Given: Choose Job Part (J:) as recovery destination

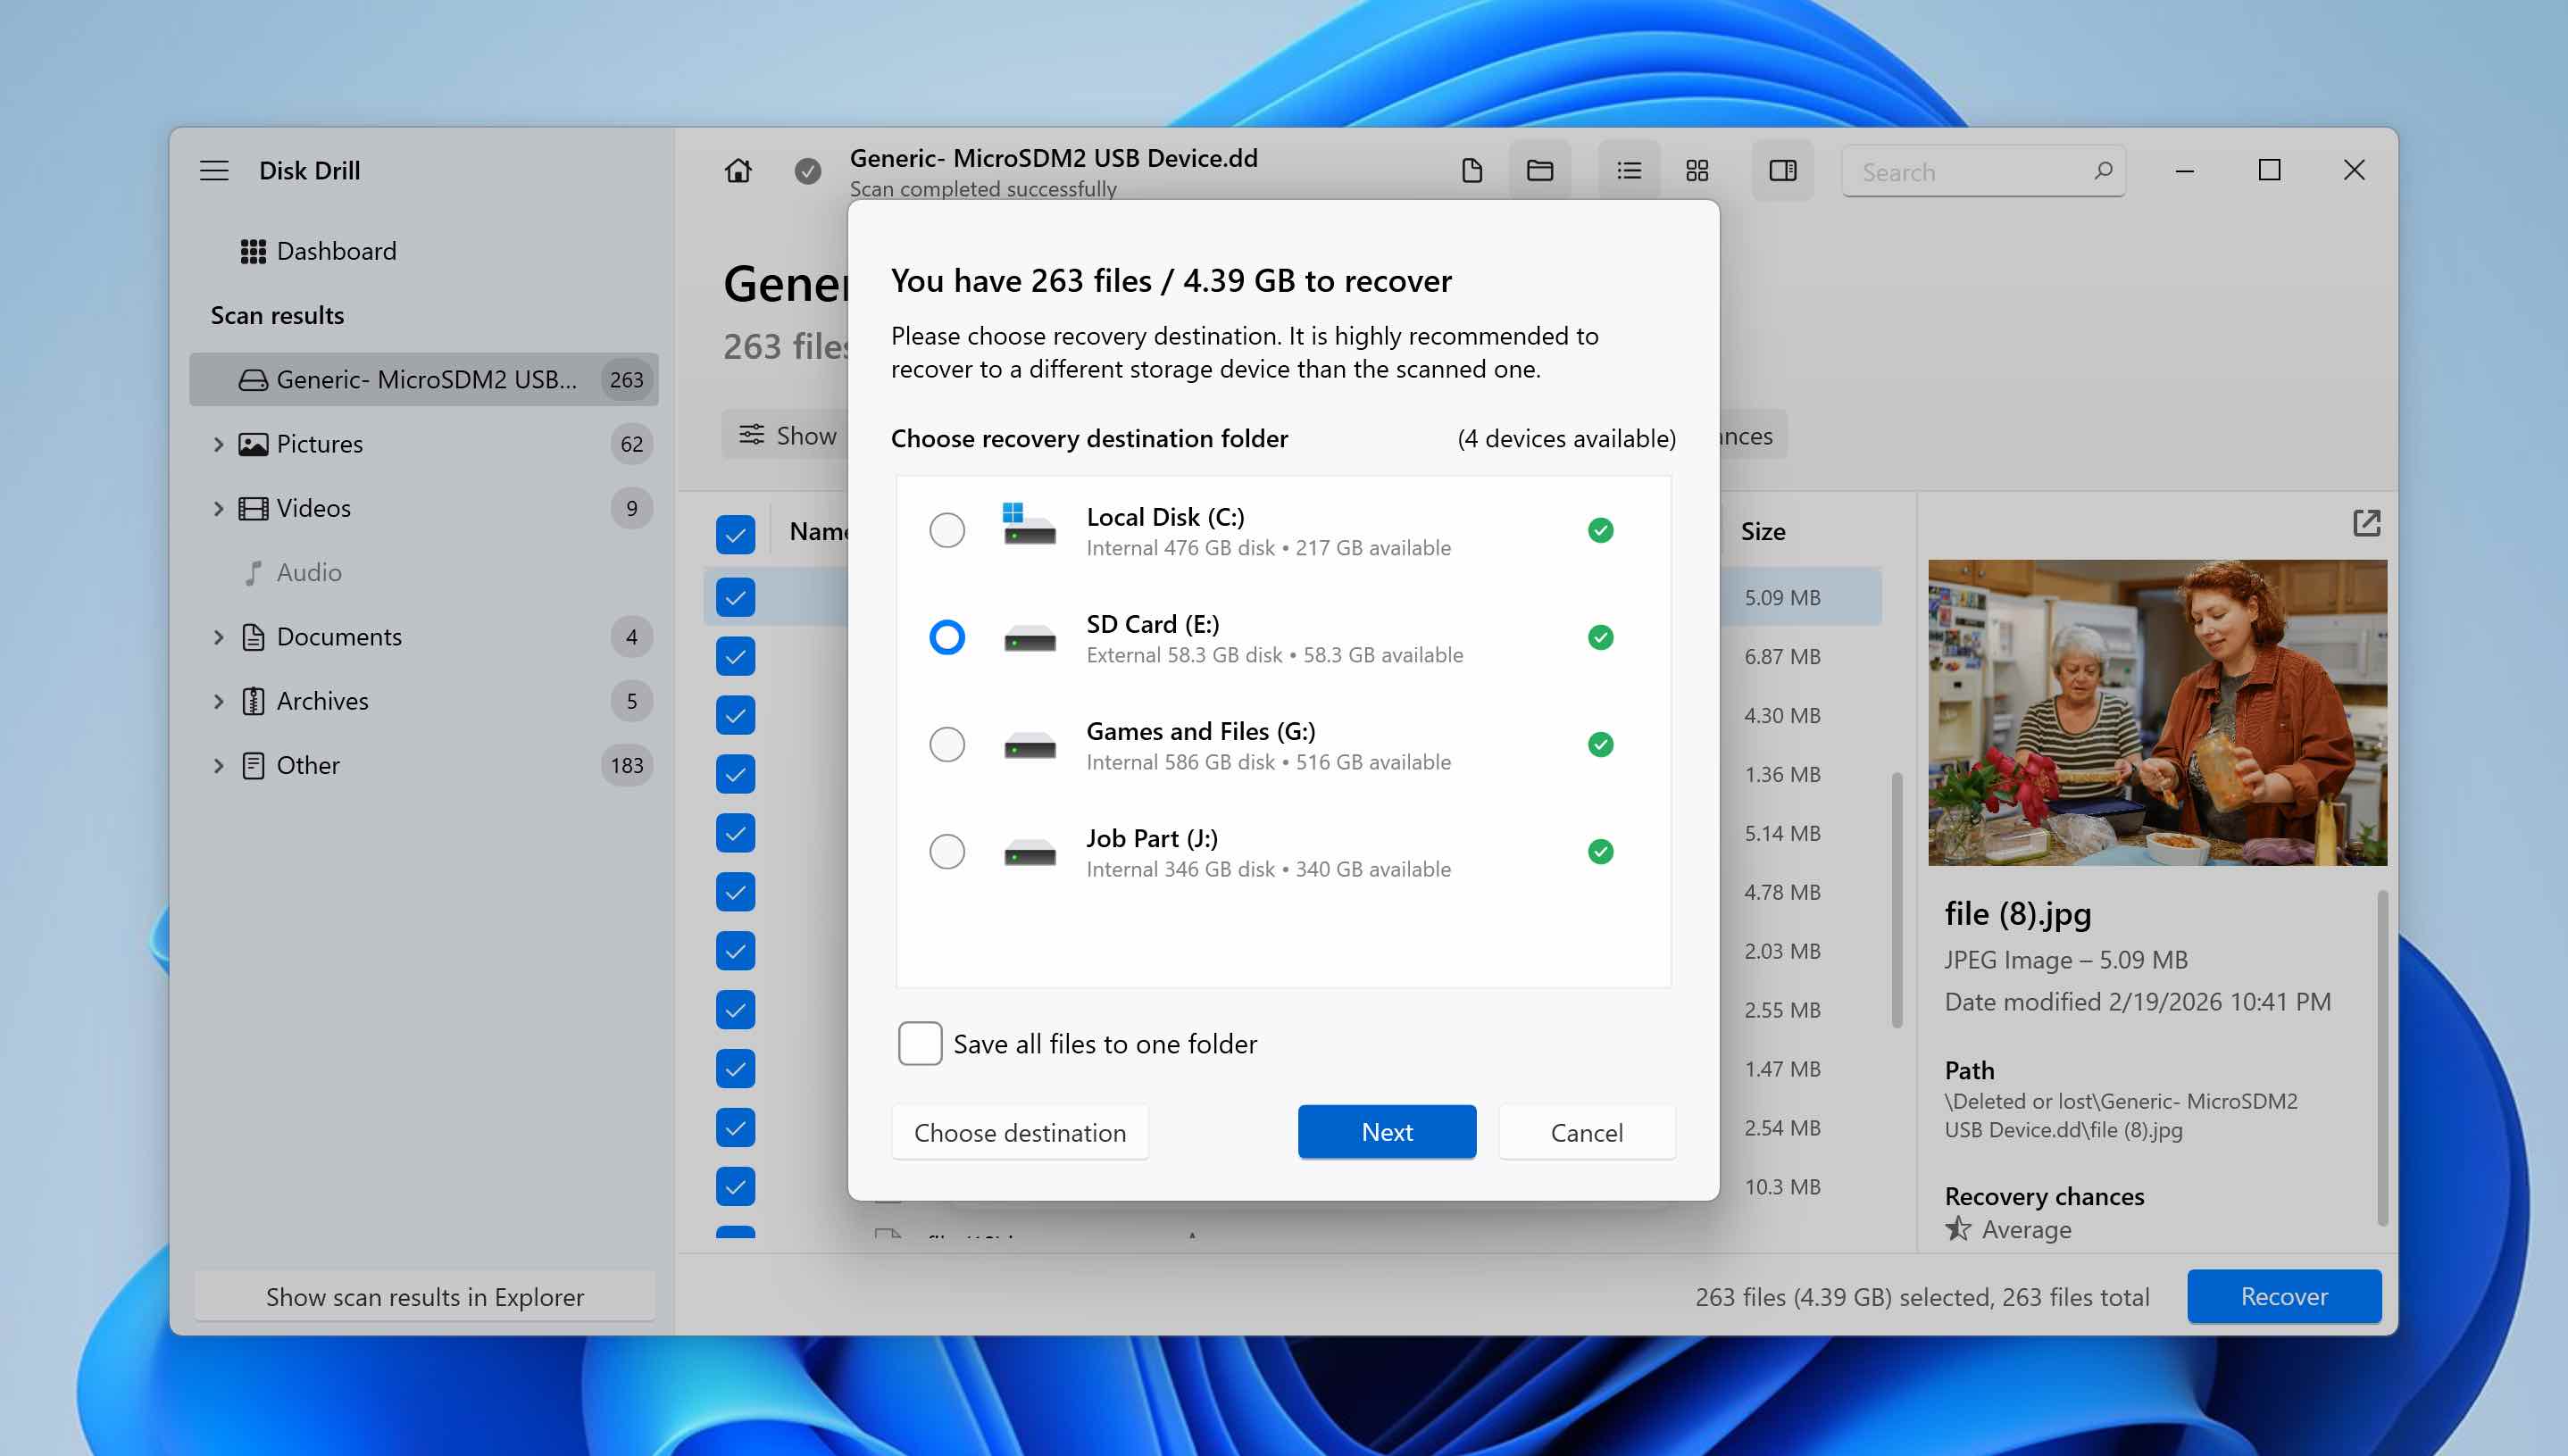Looking at the screenshot, I should coord(946,851).
